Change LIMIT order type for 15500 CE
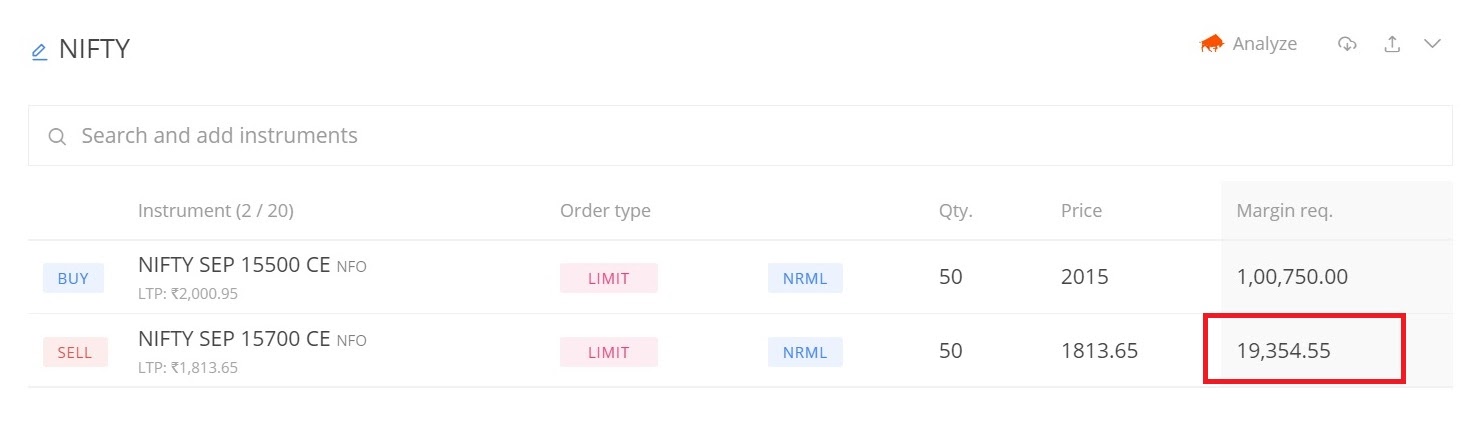The height and width of the screenshot is (427, 1468). pyautogui.click(x=608, y=278)
